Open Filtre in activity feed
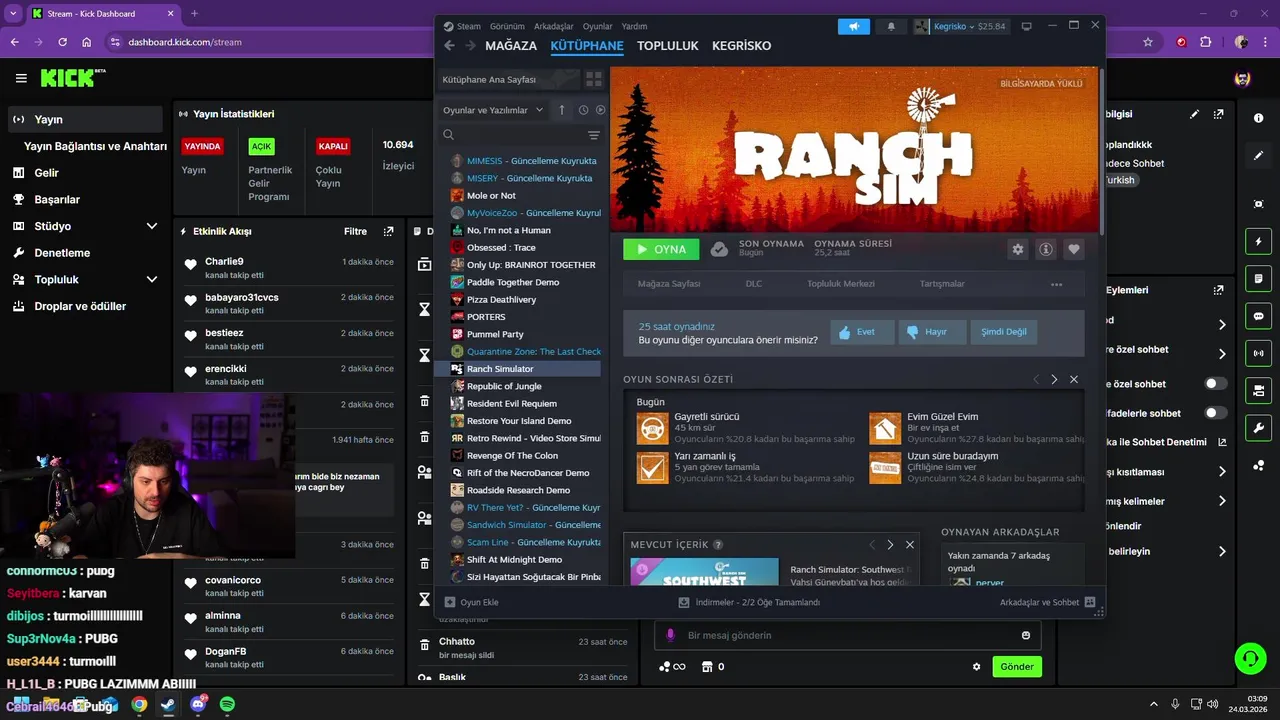This screenshot has width=1280, height=720. [355, 231]
